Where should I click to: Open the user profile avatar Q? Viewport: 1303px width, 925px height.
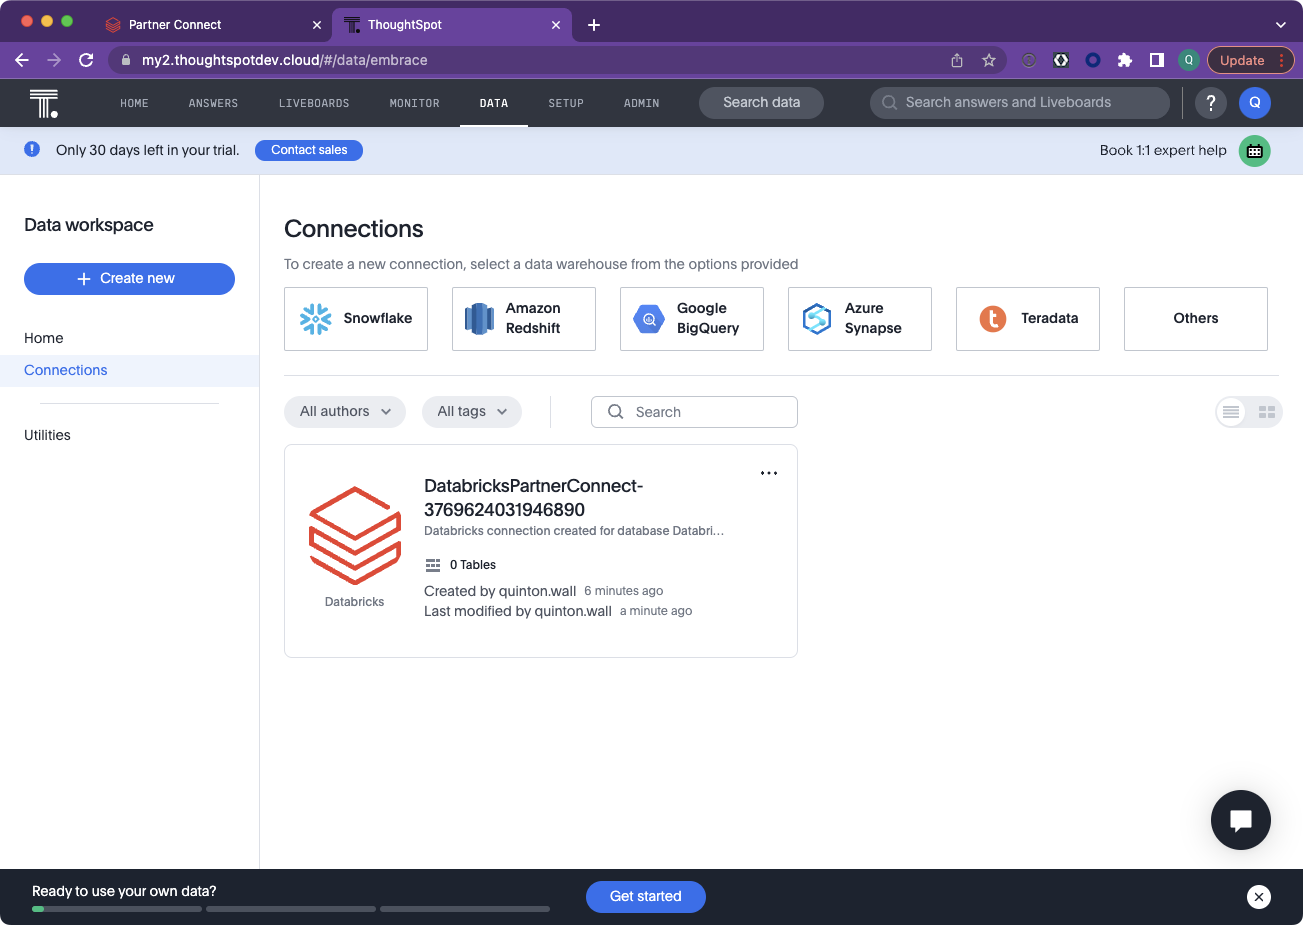[1254, 102]
